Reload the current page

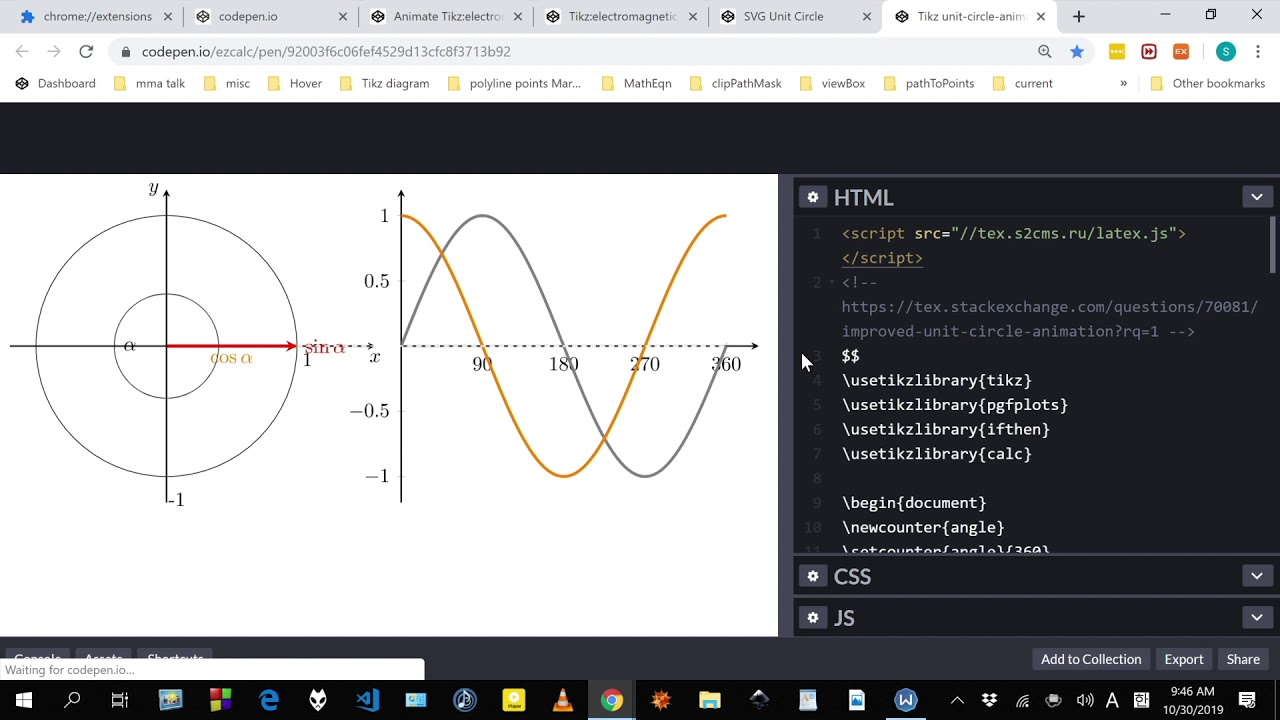click(86, 51)
